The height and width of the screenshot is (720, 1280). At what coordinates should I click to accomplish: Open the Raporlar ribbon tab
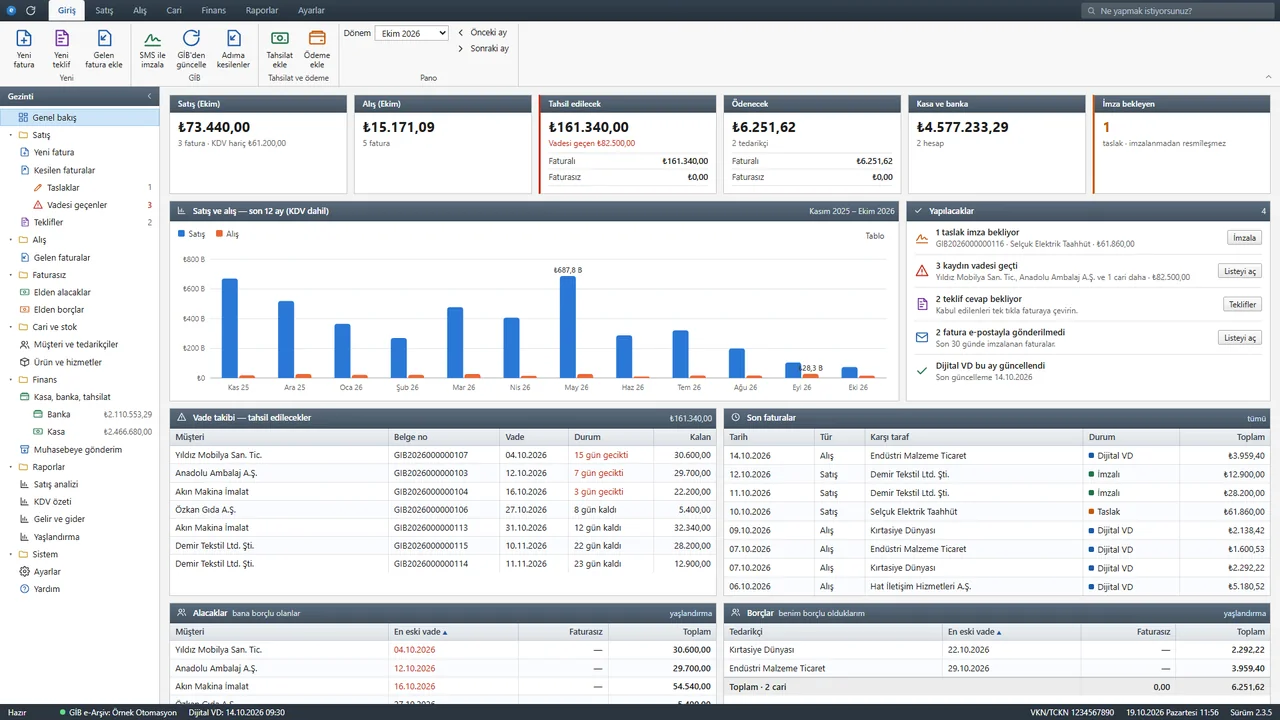coord(262,10)
